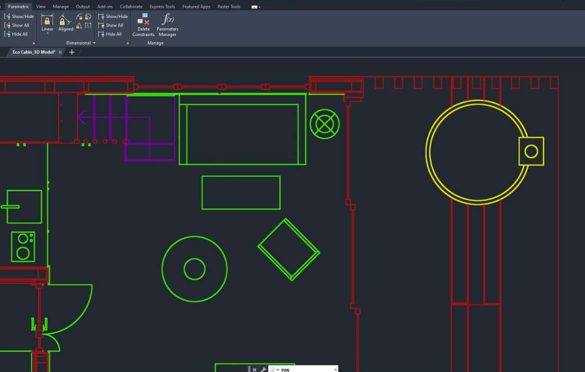This screenshot has height=372, width=585.
Task: Select the Radius constraint icon
Action: coord(79,17)
